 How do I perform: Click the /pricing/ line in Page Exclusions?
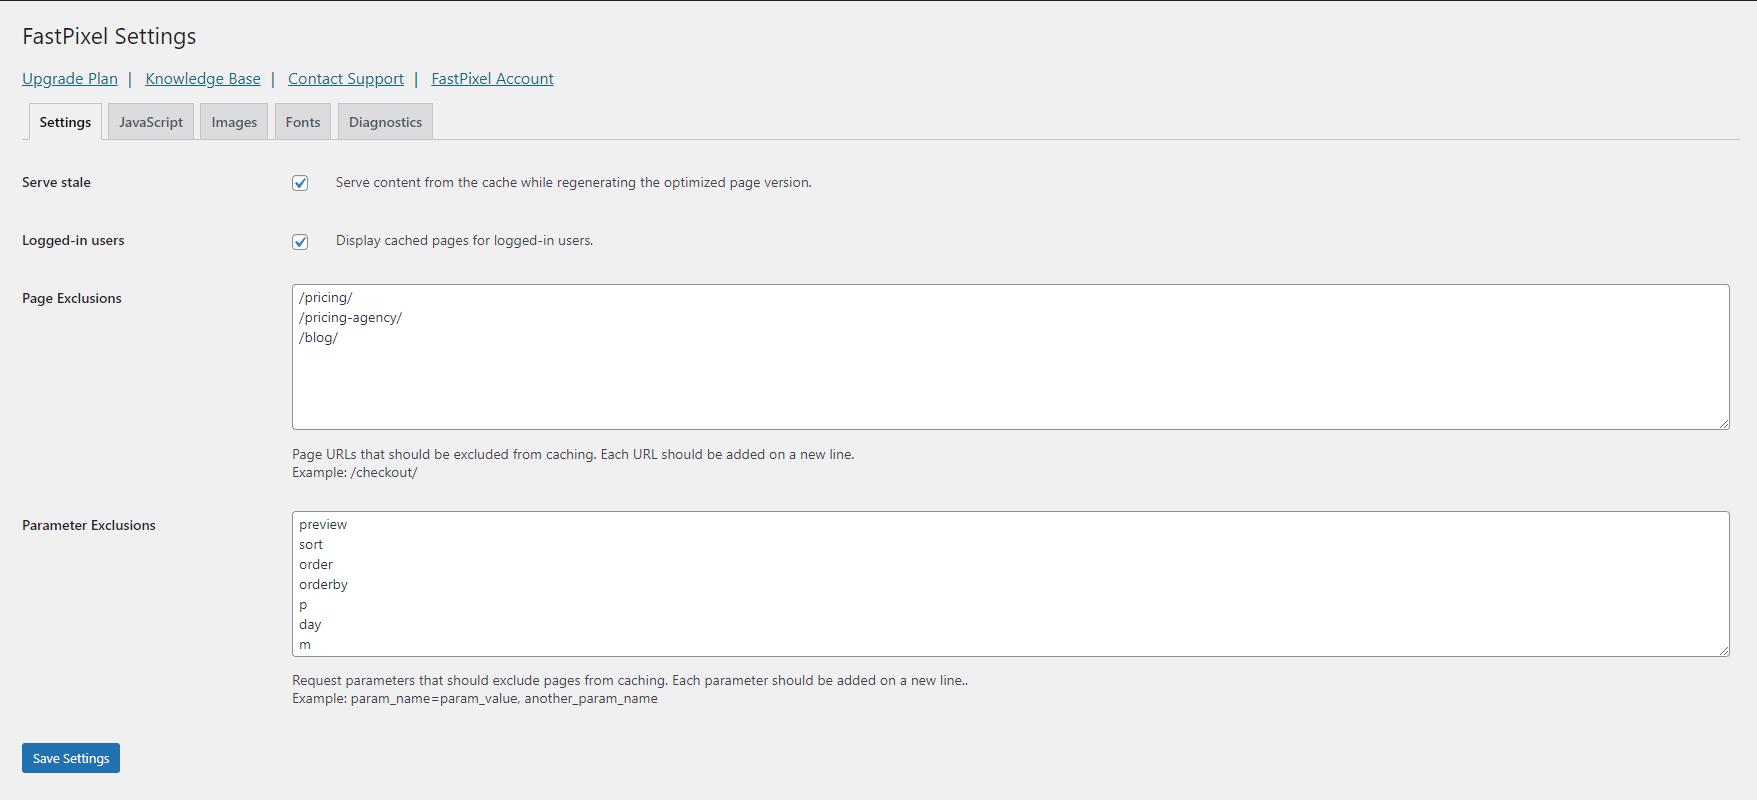pos(326,298)
